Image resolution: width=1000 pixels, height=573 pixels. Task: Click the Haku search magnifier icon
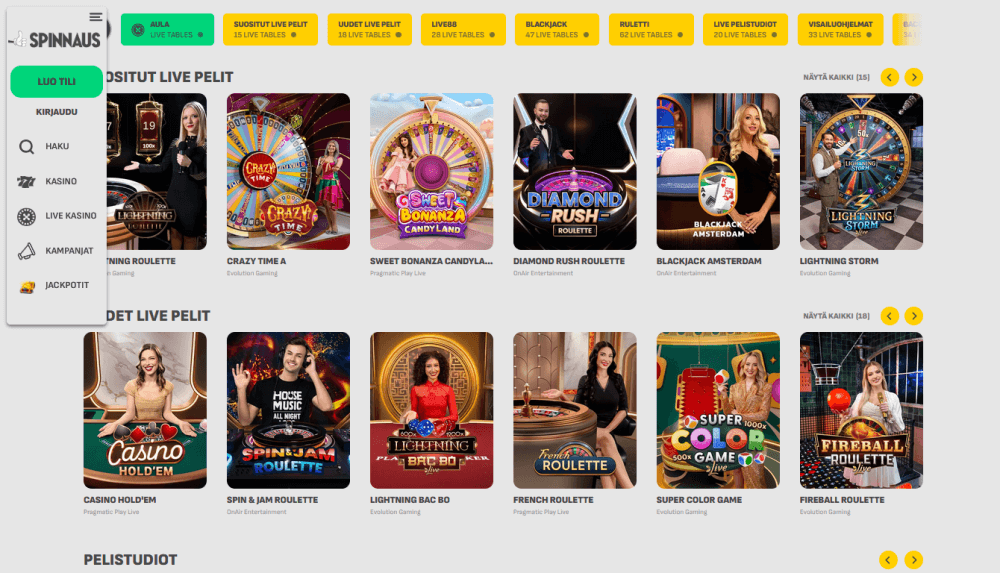26,147
